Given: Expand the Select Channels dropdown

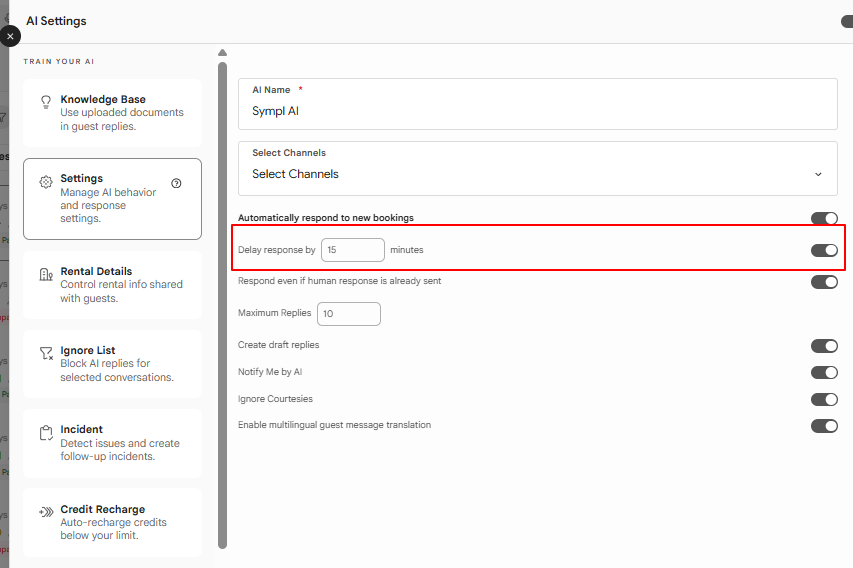Looking at the screenshot, I should [537, 169].
